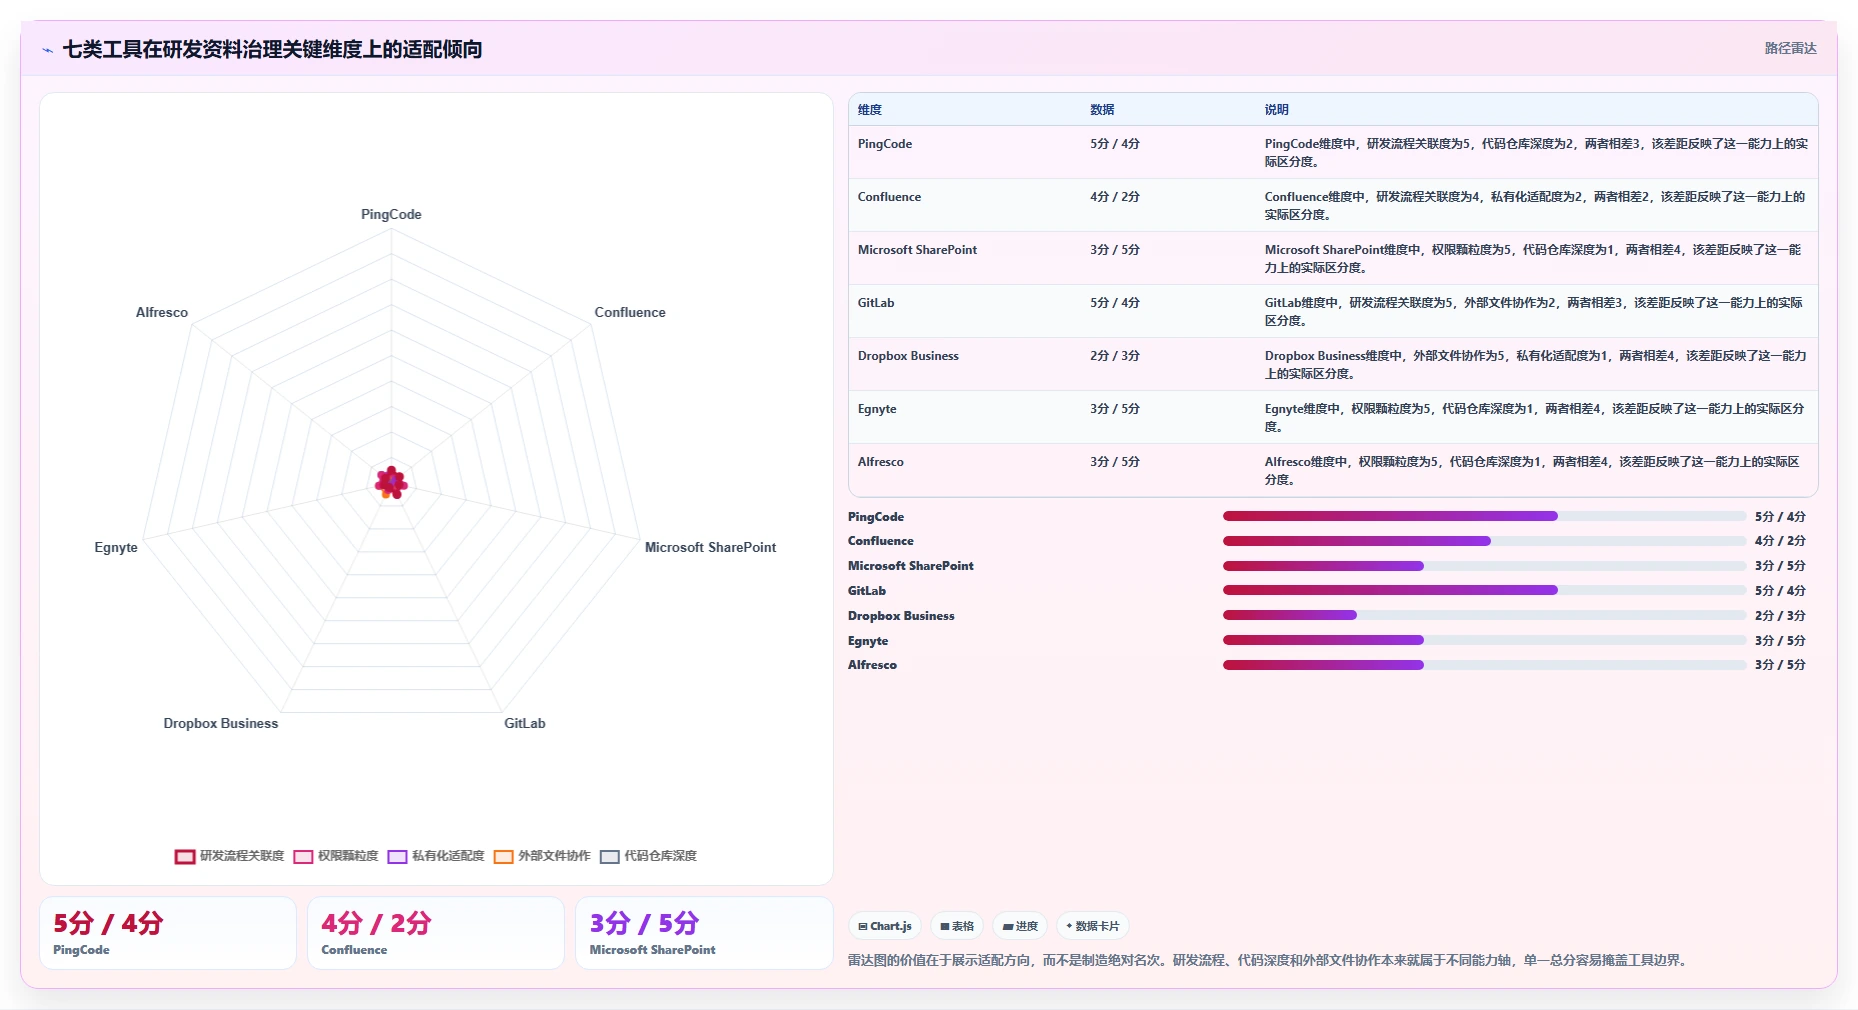Viewport: 1858px width, 1010px height.
Task: Hide the 私有化适配度 dataset in the legend
Action: pyautogui.click(x=436, y=856)
